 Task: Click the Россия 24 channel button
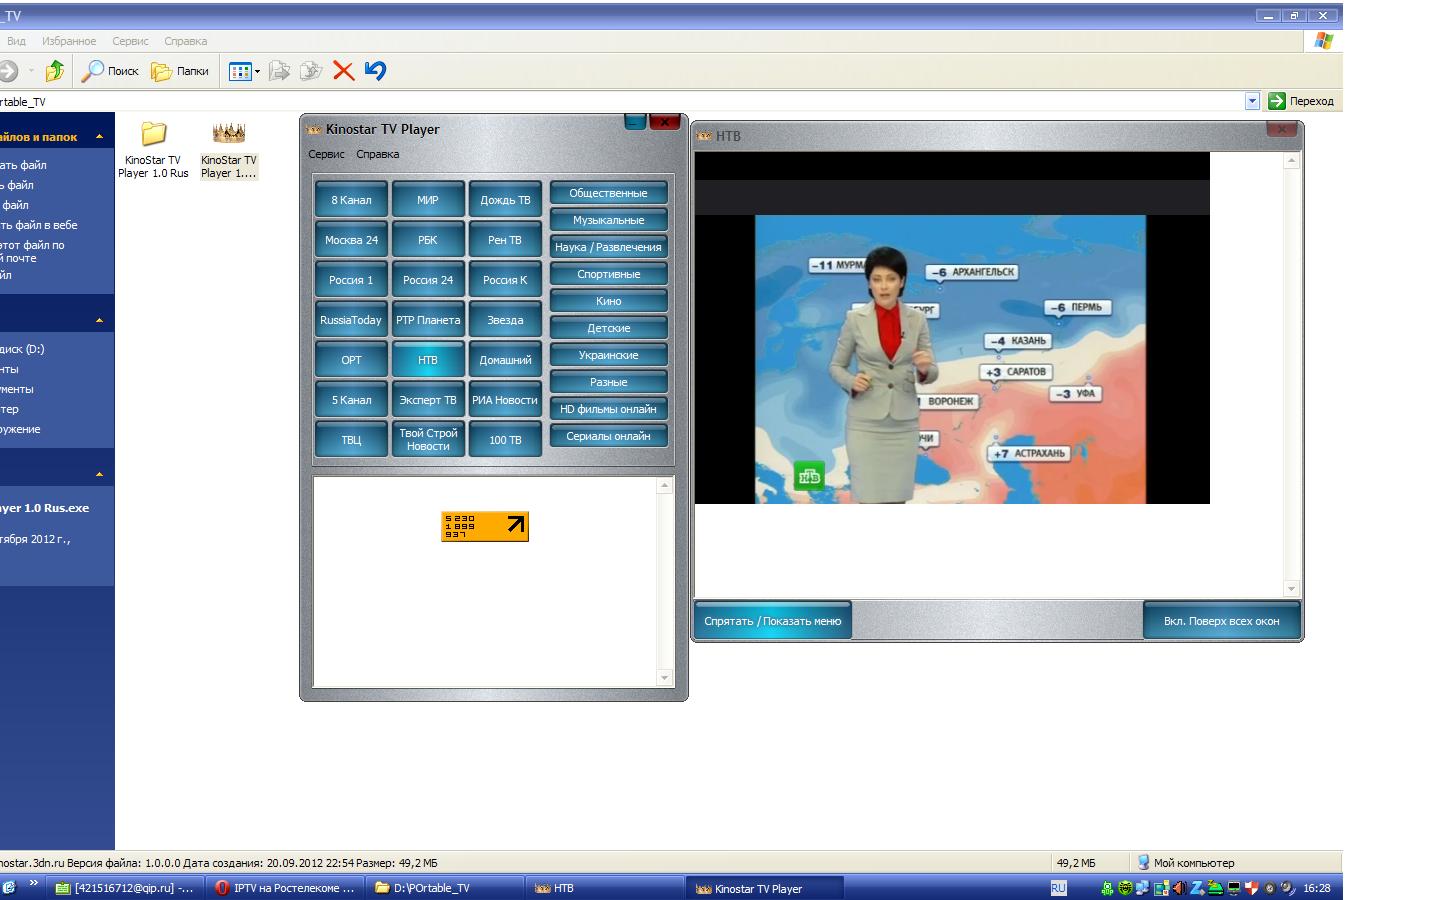[x=428, y=280]
